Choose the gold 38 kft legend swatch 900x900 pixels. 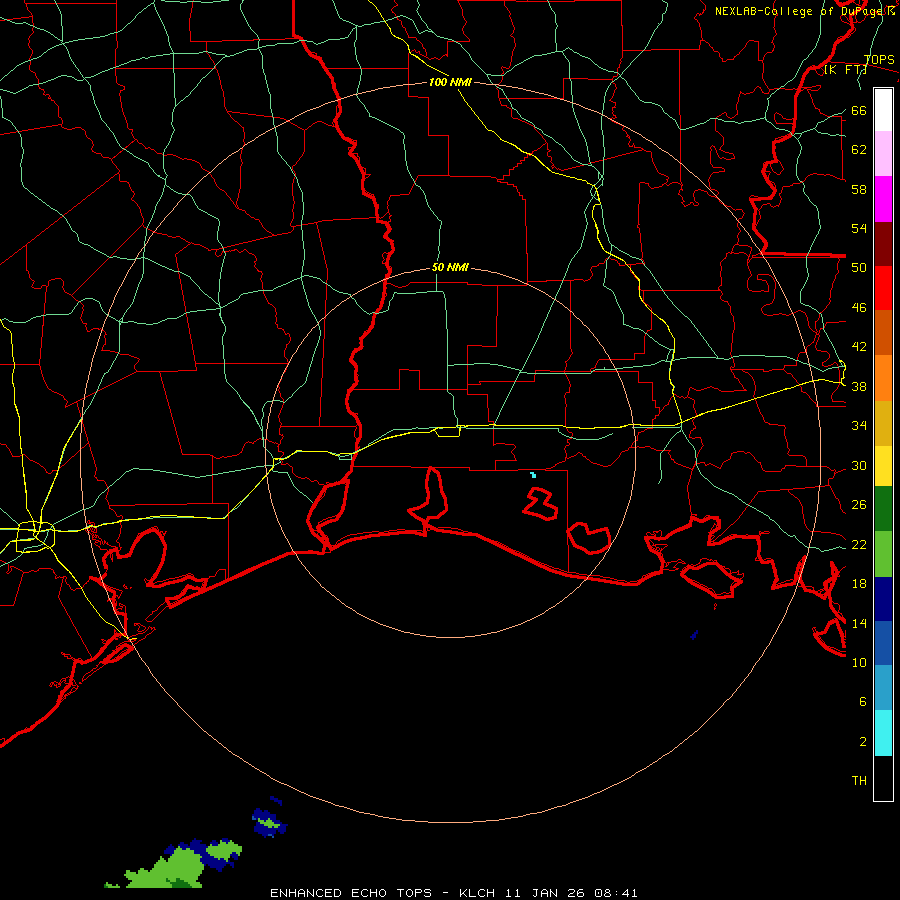(883, 423)
